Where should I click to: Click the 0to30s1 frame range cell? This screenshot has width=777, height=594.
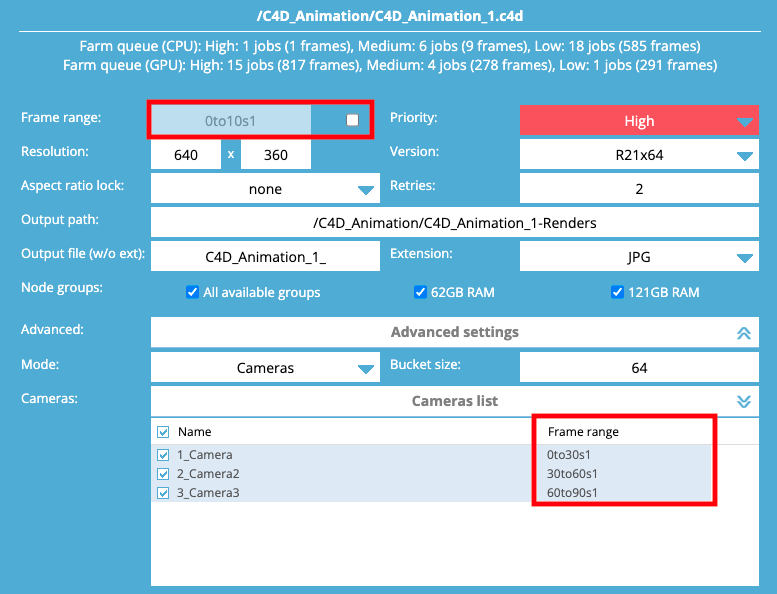[569, 454]
